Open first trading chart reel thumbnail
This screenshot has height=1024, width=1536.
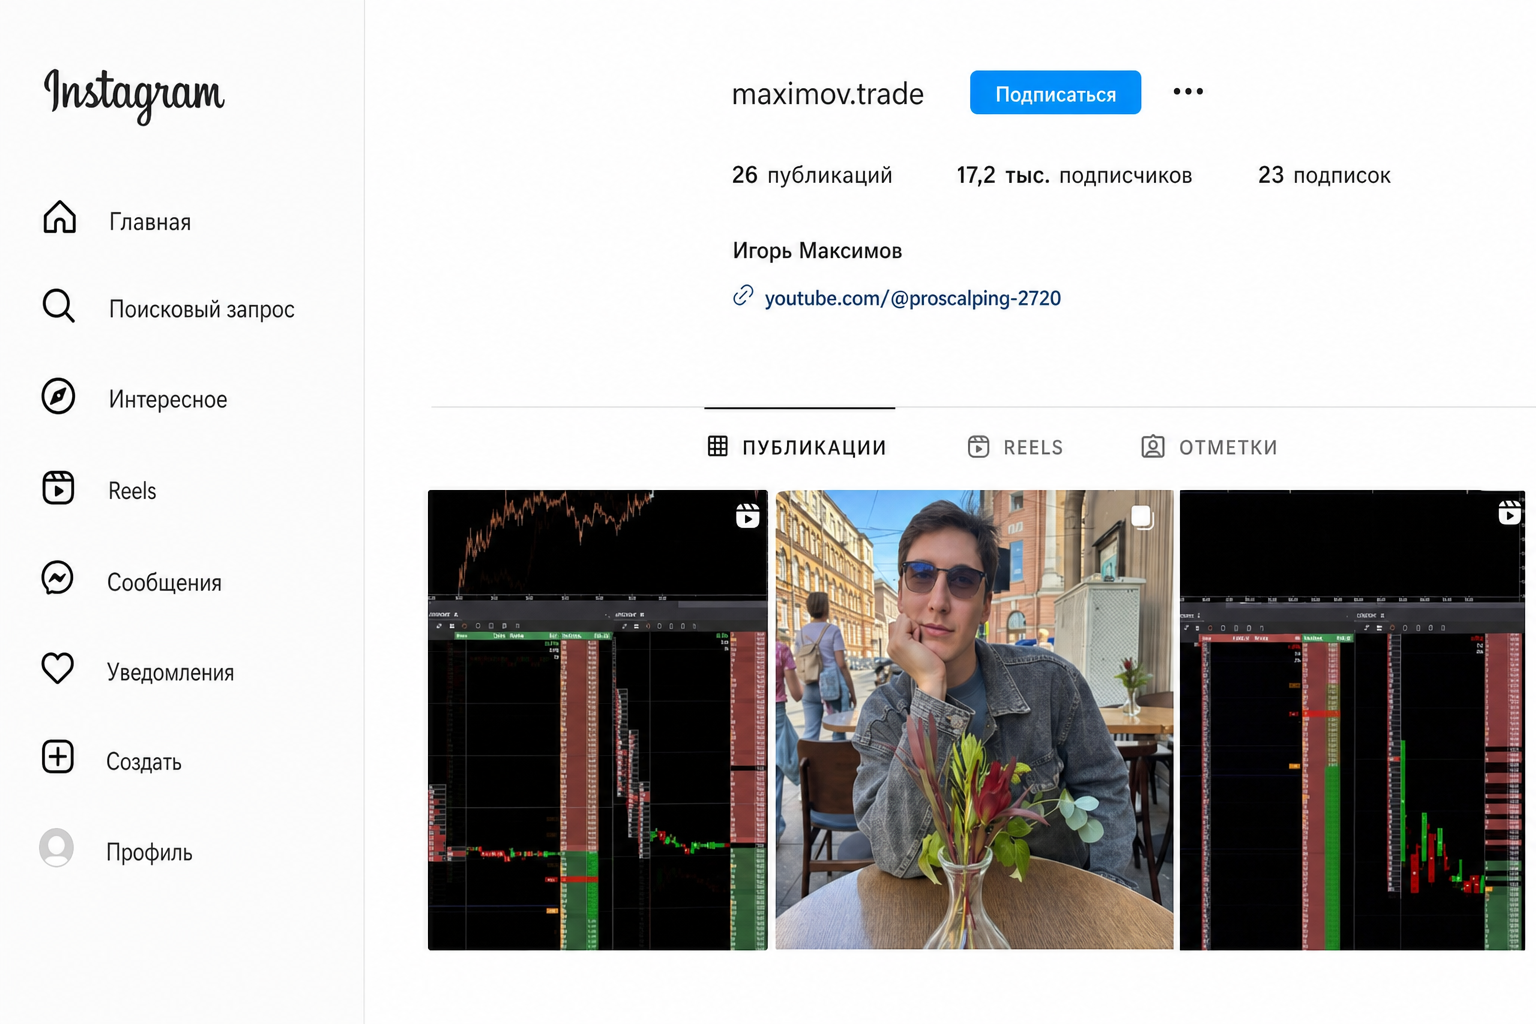tap(597, 720)
